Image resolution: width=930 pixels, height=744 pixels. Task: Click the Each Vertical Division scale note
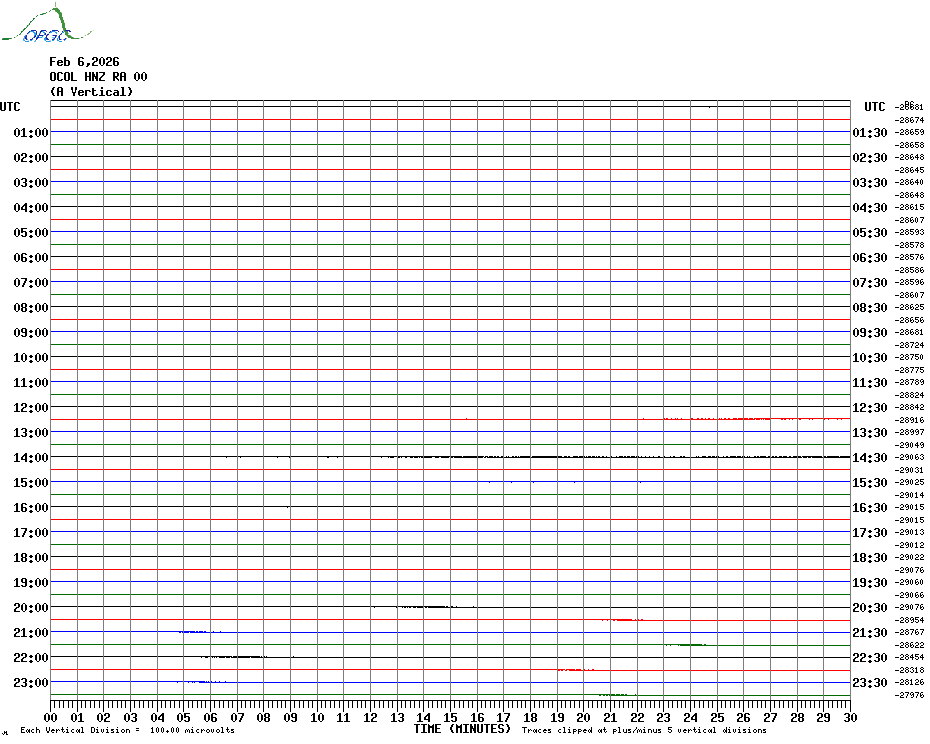coord(127,730)
